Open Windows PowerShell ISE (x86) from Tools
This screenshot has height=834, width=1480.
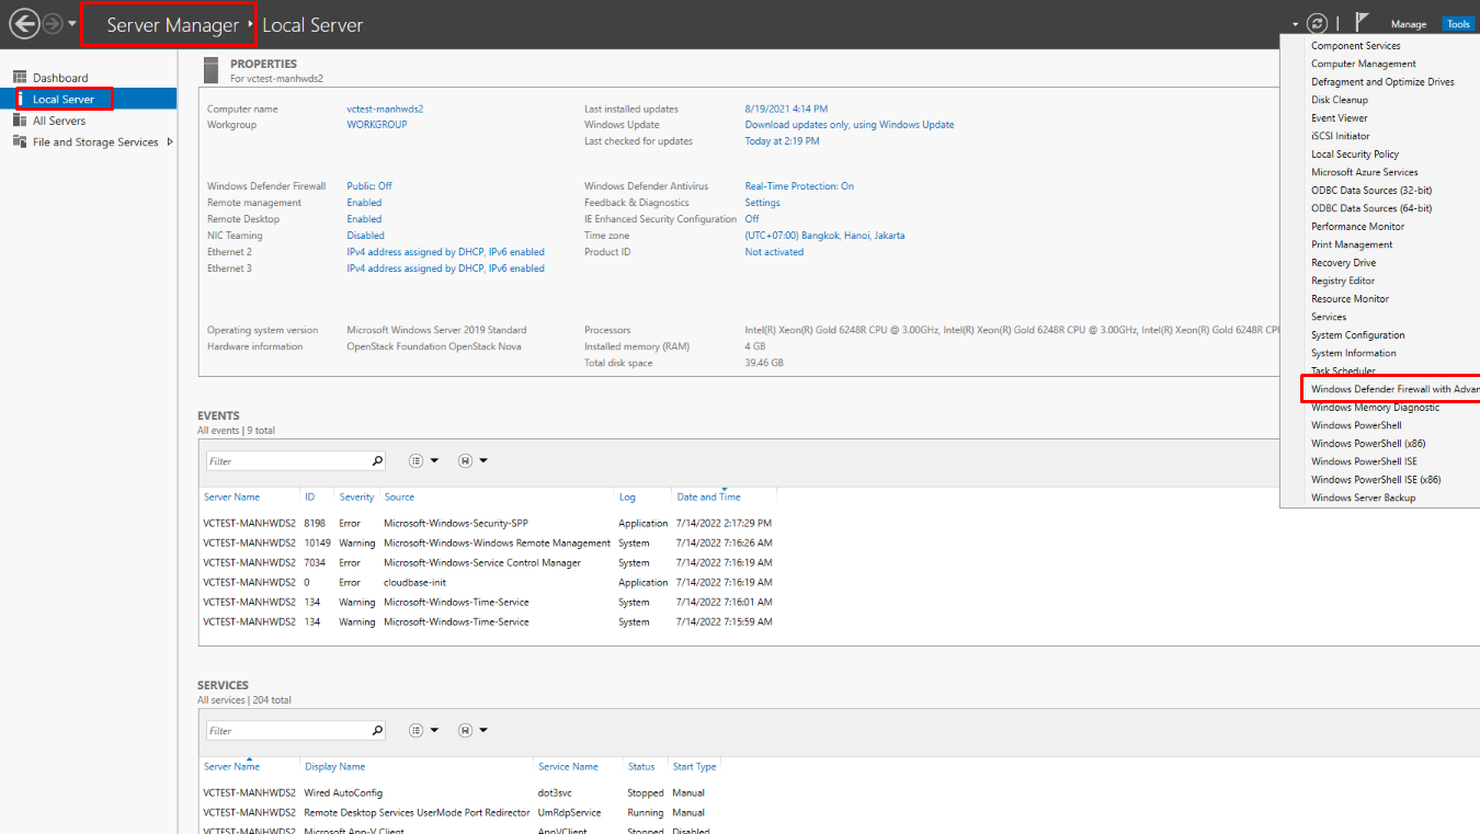1376,480
